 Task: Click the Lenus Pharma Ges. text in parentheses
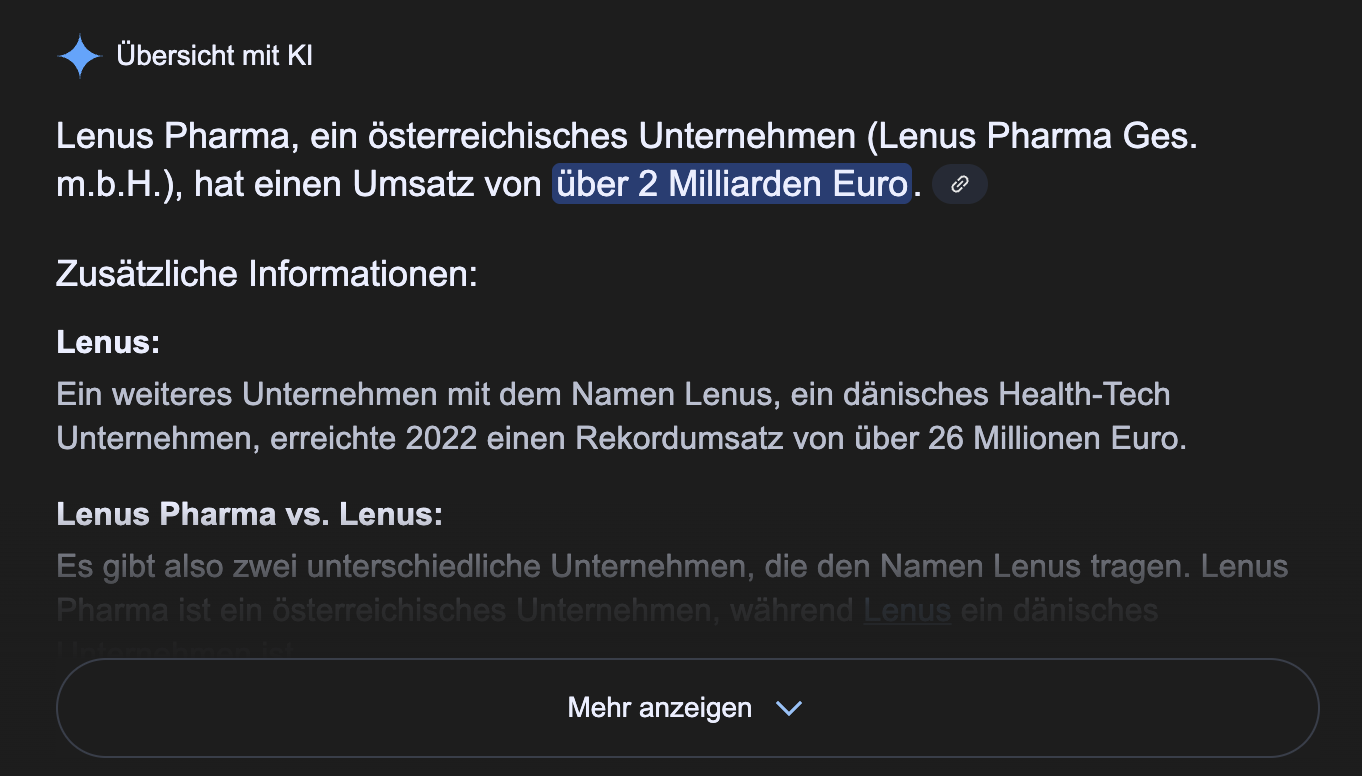click(x=1032, y=137)
